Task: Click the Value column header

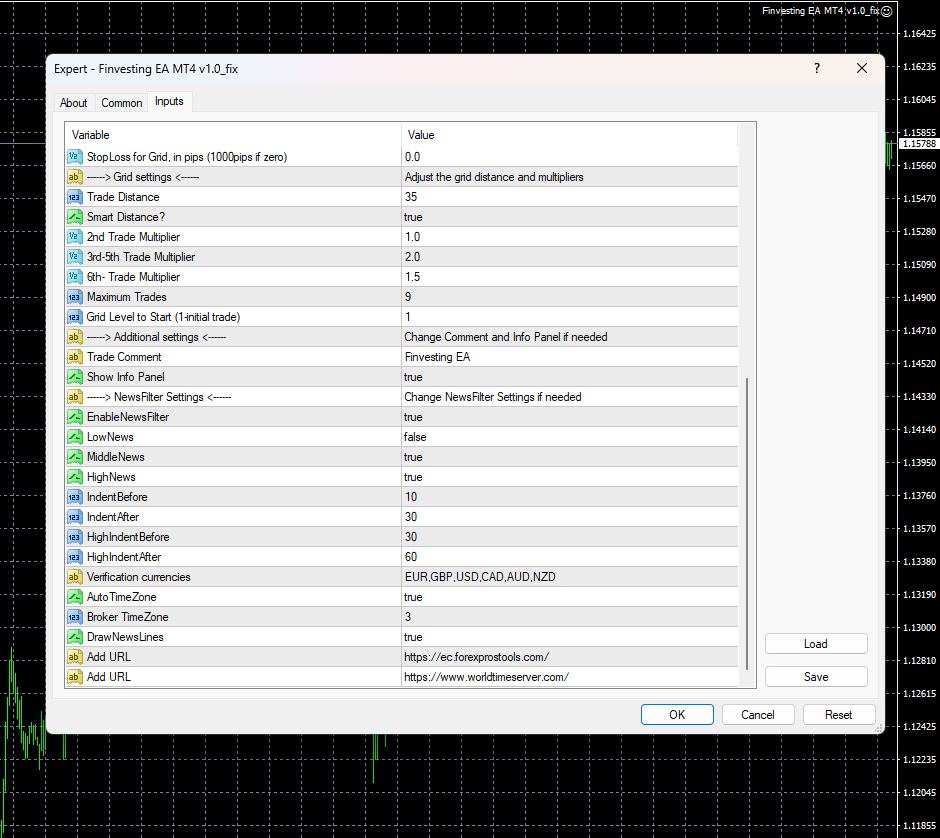Action: [x=570, y=135]
